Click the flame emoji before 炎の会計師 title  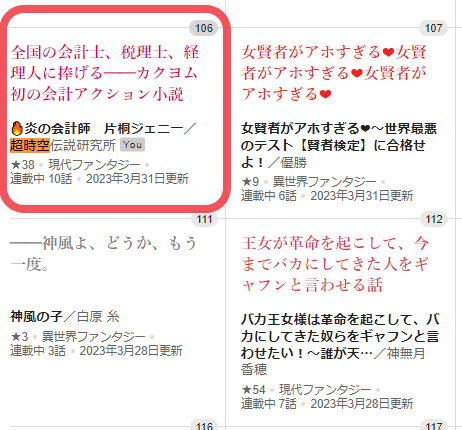pos(17,128)
